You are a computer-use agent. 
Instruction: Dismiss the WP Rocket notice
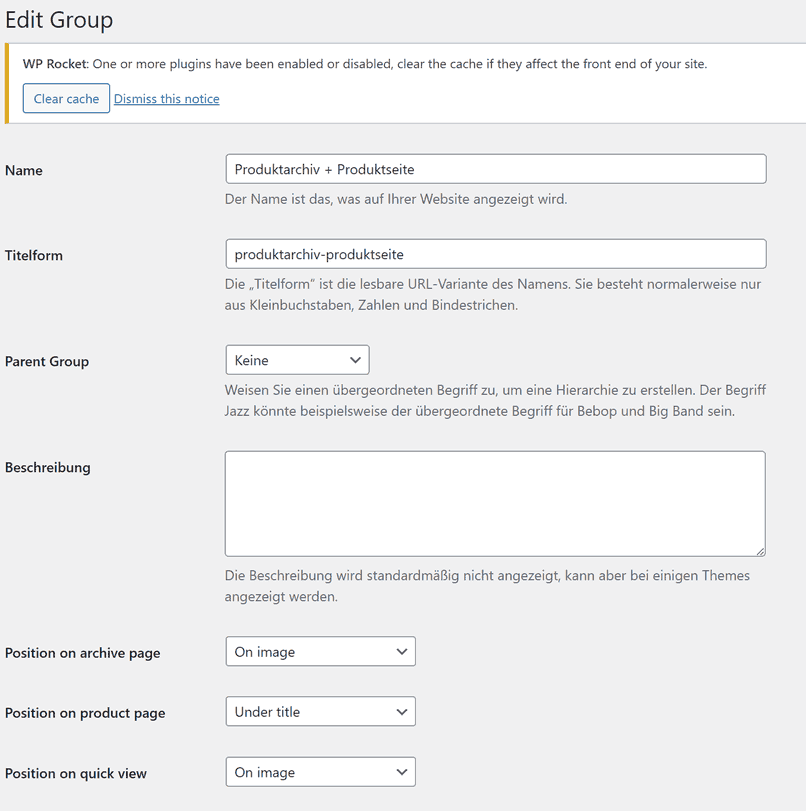[x=166, y=99]
